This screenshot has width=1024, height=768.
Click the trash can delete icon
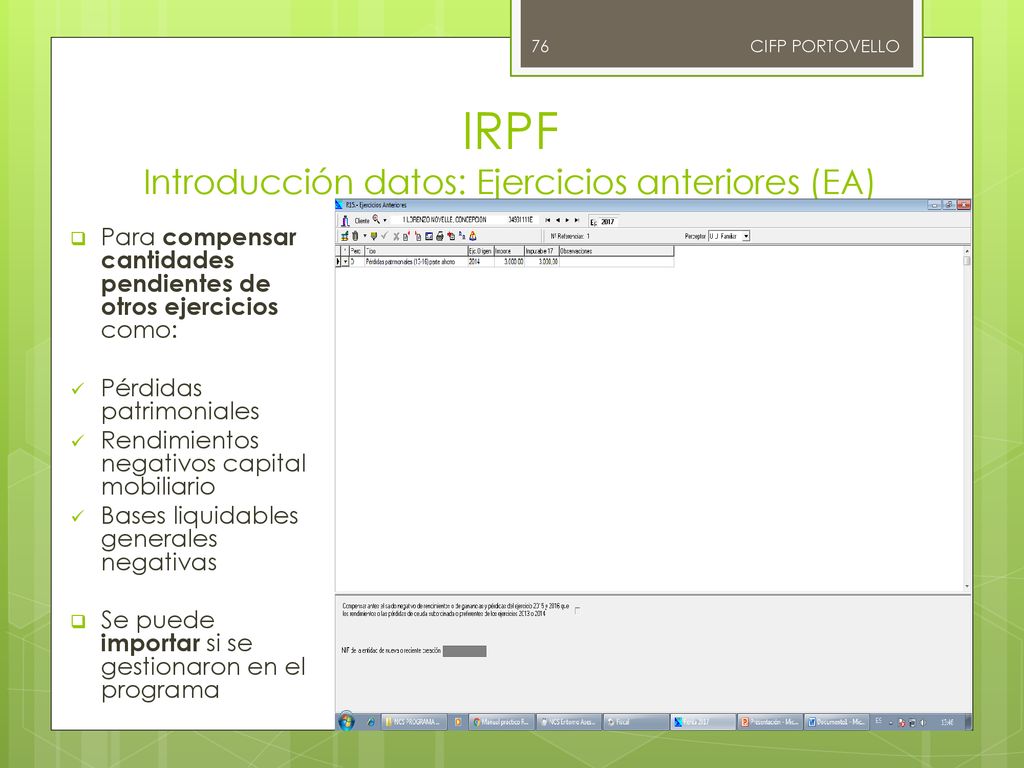[x=355, y=236]
